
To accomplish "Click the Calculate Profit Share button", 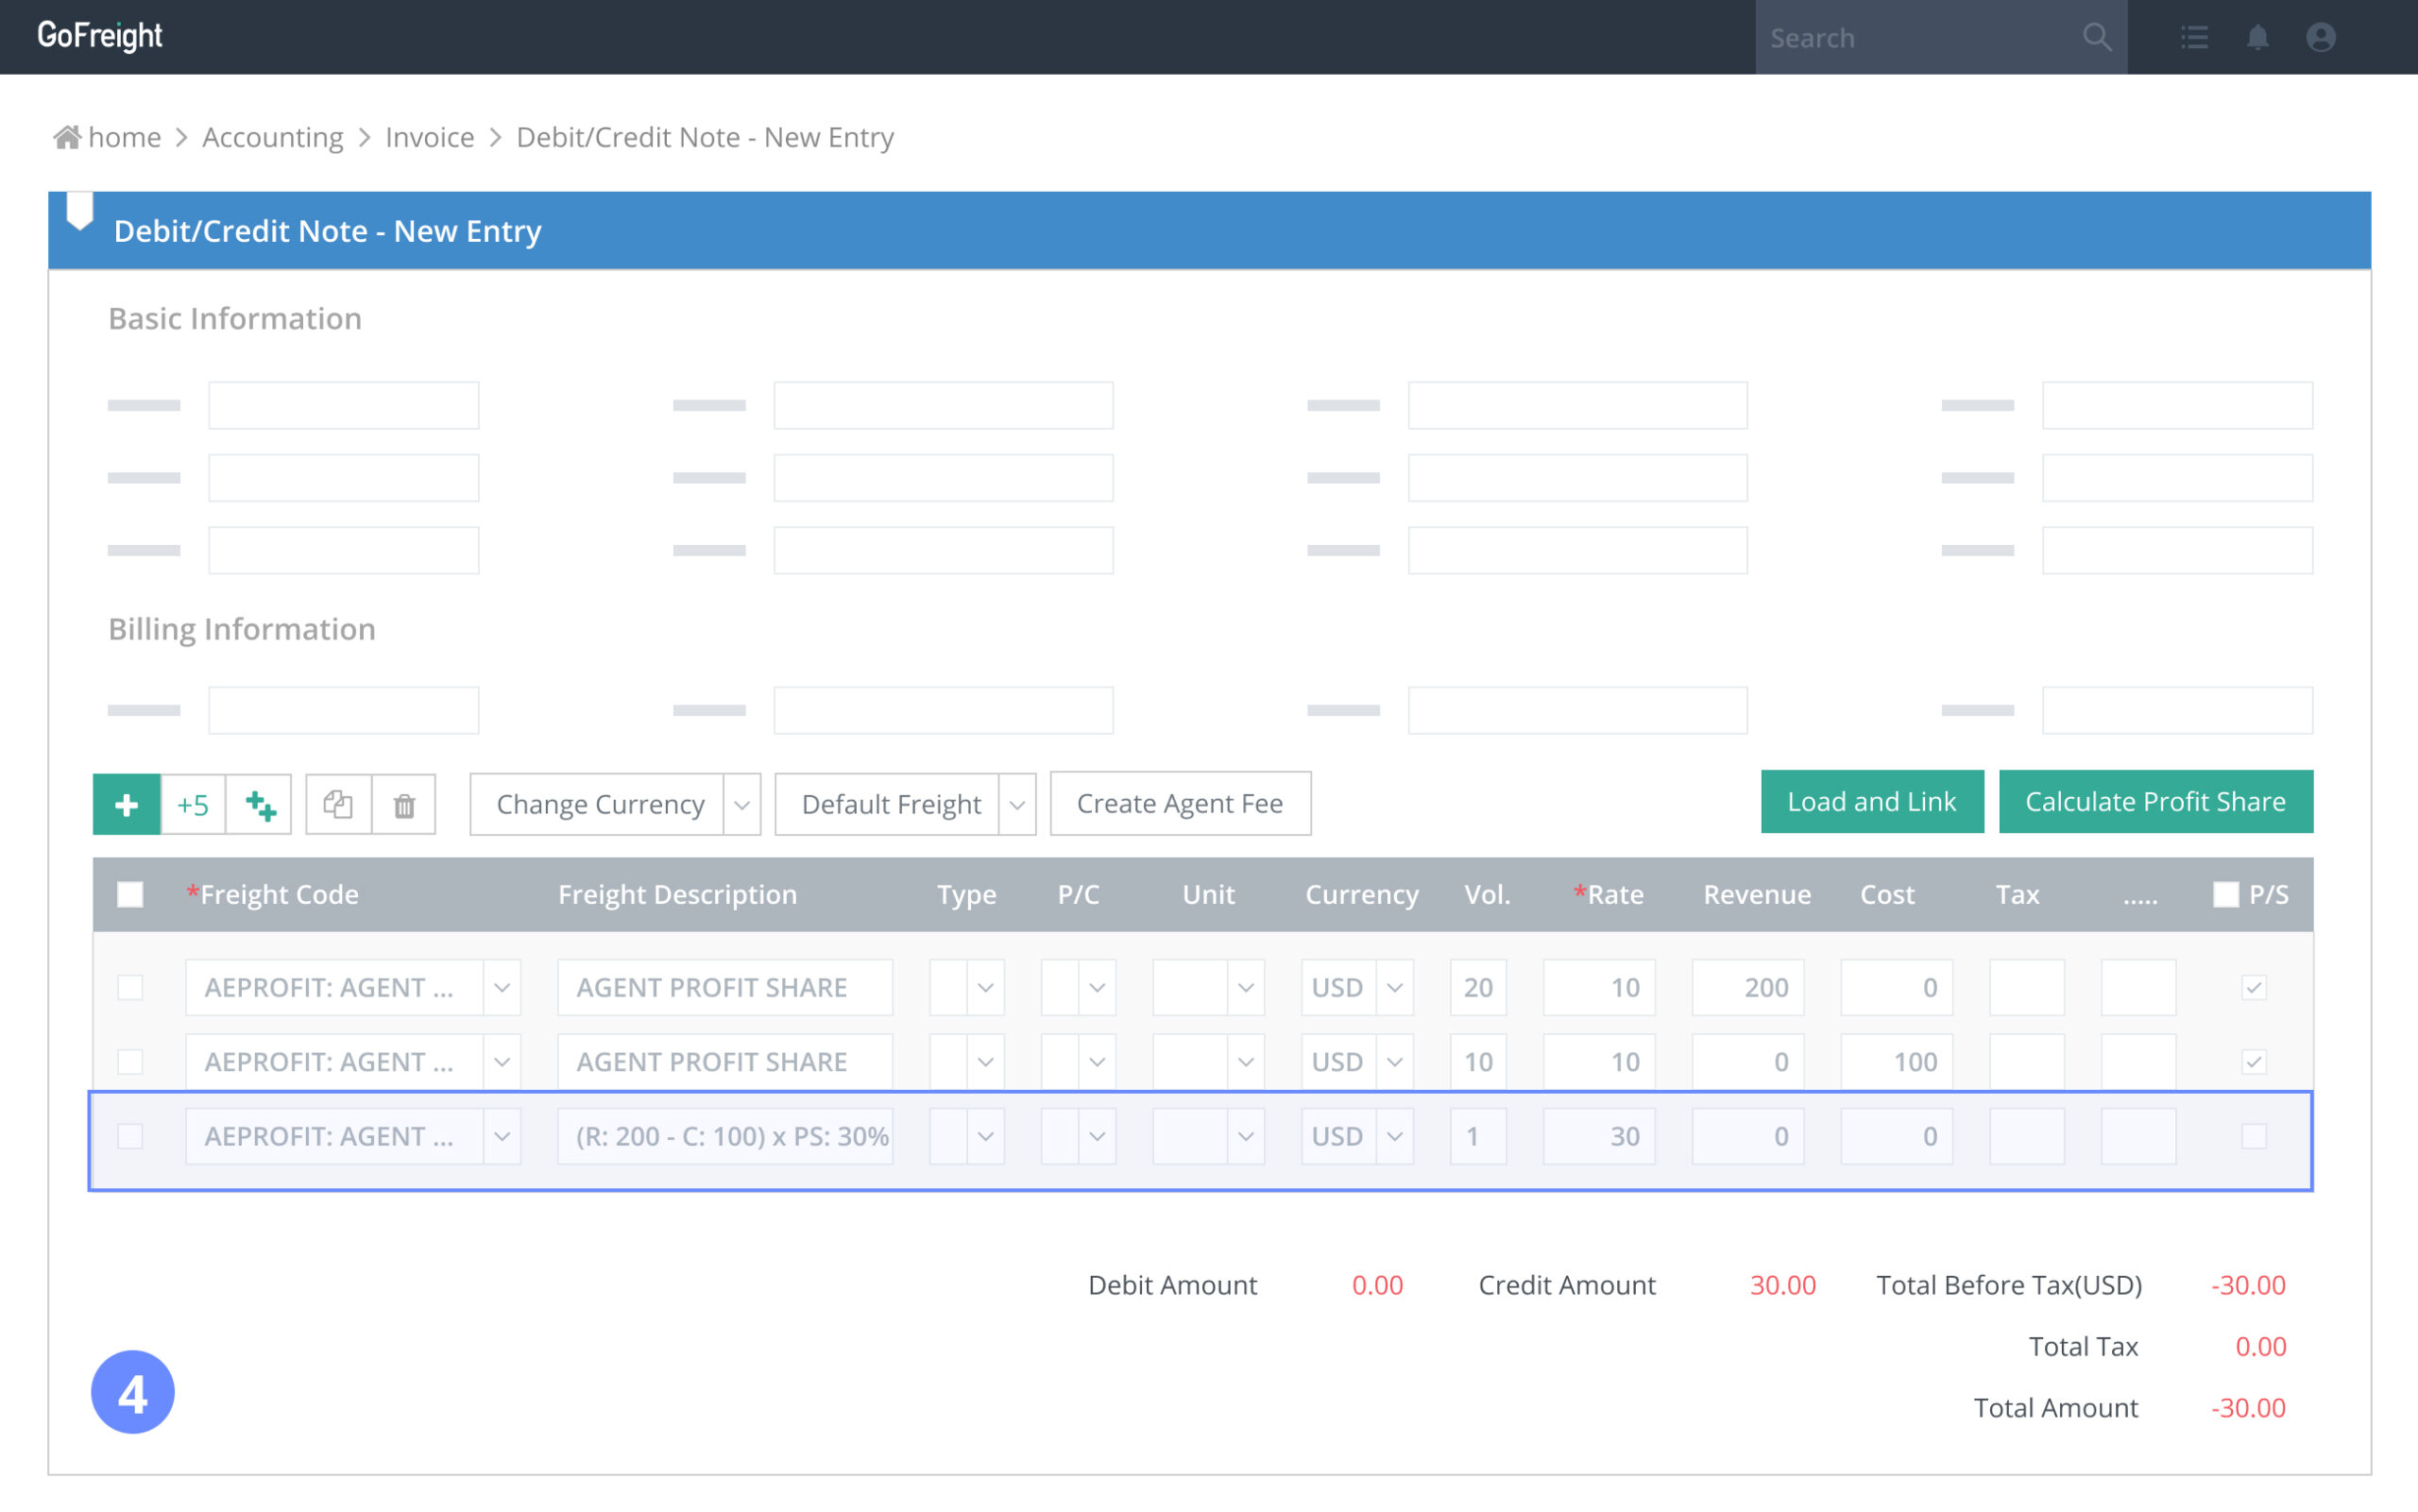I will click(2155, 801).
